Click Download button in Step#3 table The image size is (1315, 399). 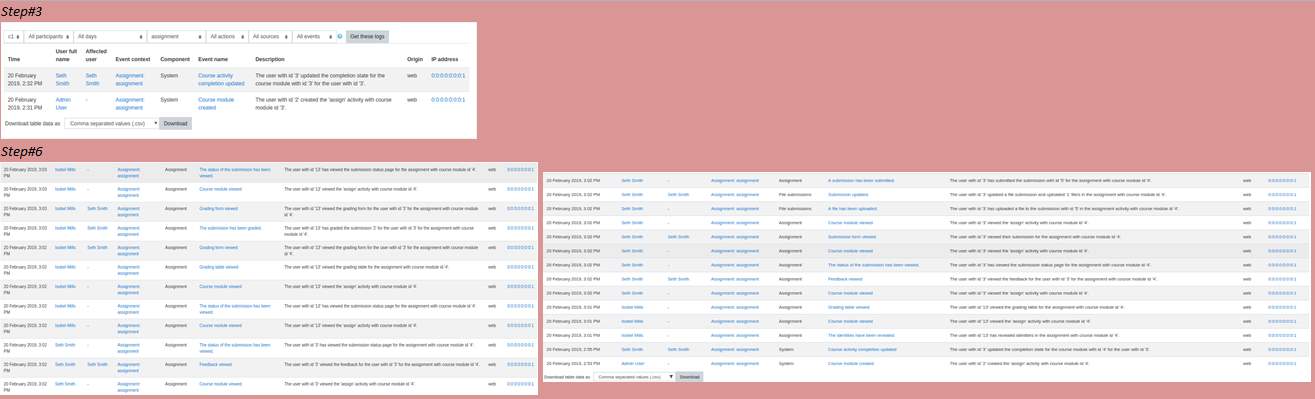click(175, 123)
